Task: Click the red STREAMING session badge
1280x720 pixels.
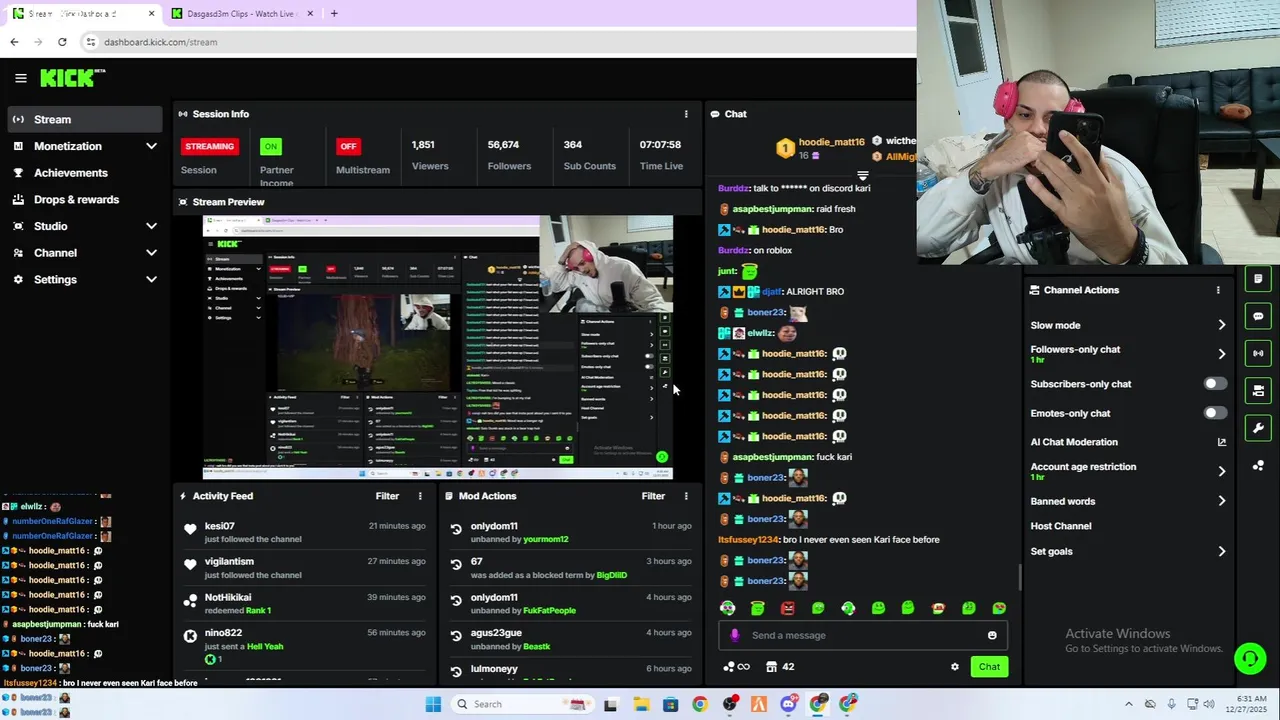Action: point(209,146)
